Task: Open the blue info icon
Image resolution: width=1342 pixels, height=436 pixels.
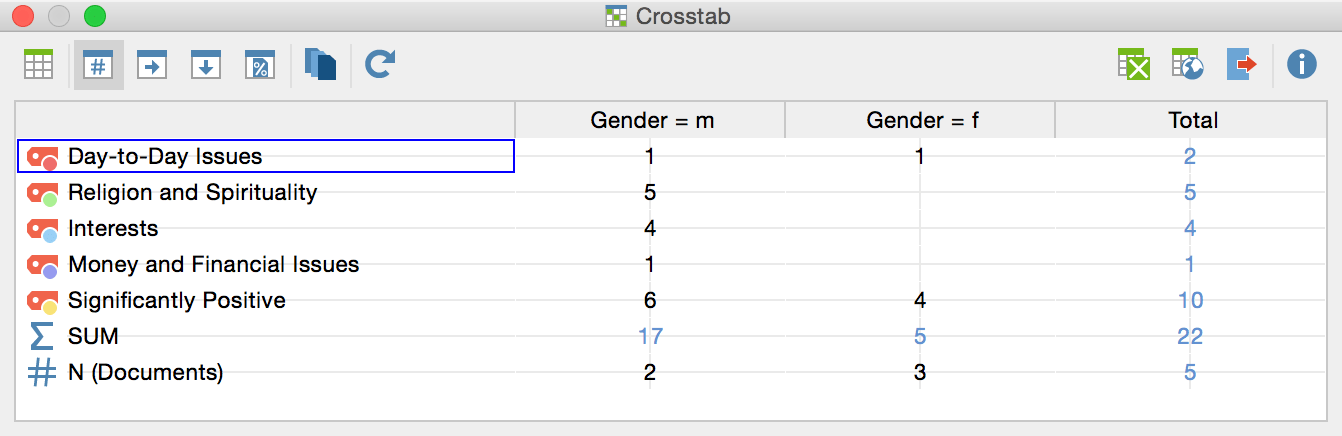Action: pos(1301,66)
